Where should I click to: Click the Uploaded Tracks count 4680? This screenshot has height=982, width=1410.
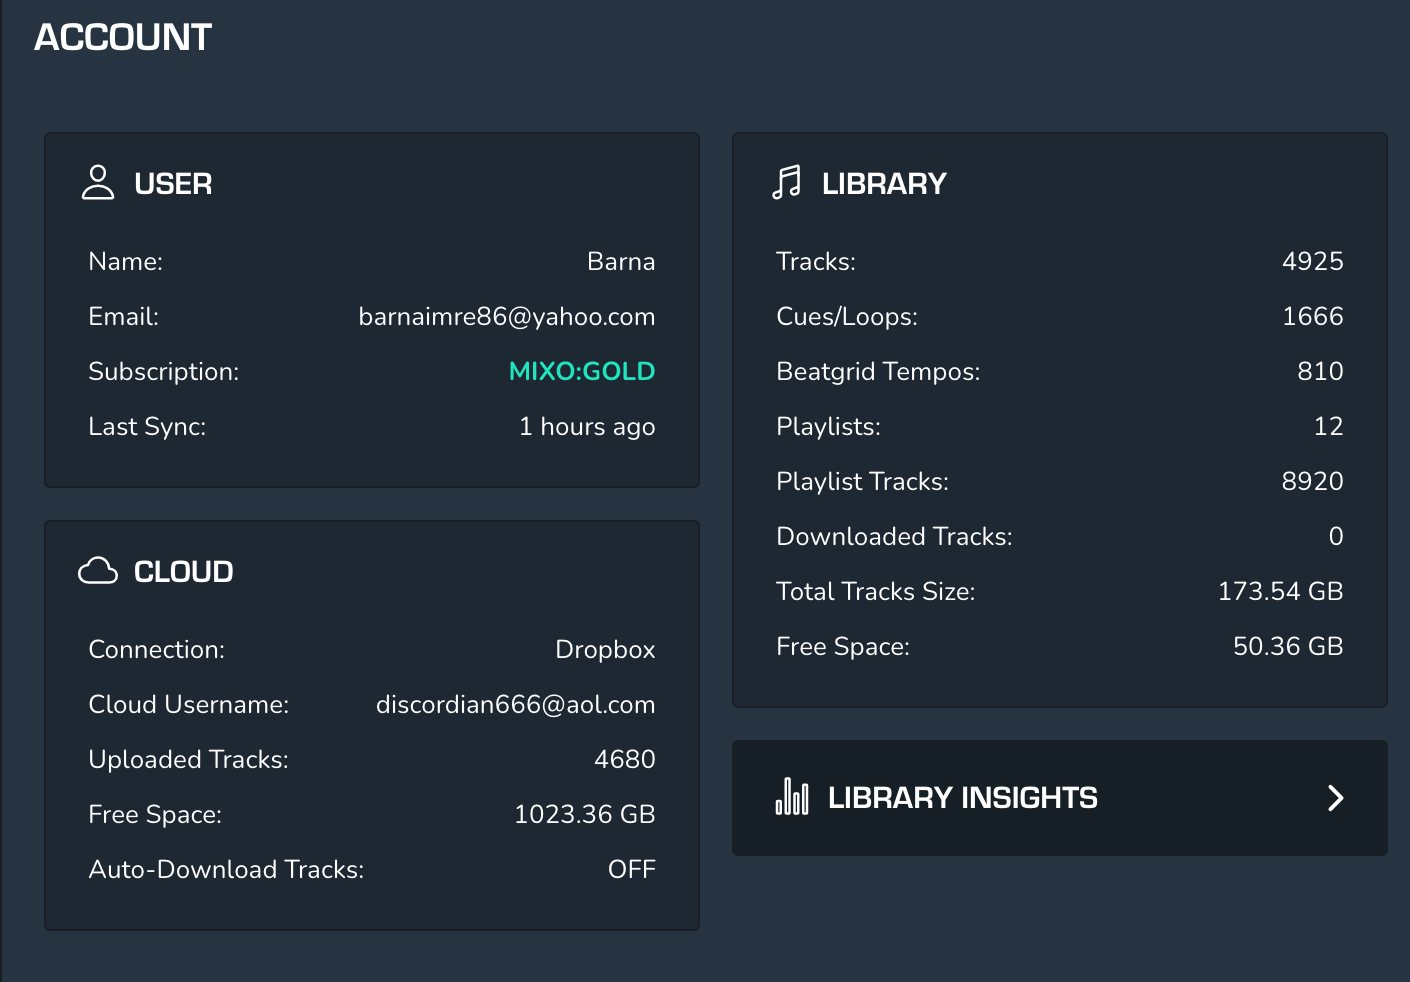[624, 759]
